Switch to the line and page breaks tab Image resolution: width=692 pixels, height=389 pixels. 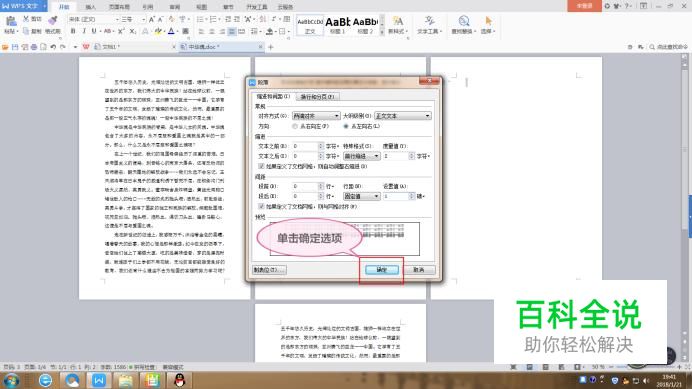[x=317, y=96]
